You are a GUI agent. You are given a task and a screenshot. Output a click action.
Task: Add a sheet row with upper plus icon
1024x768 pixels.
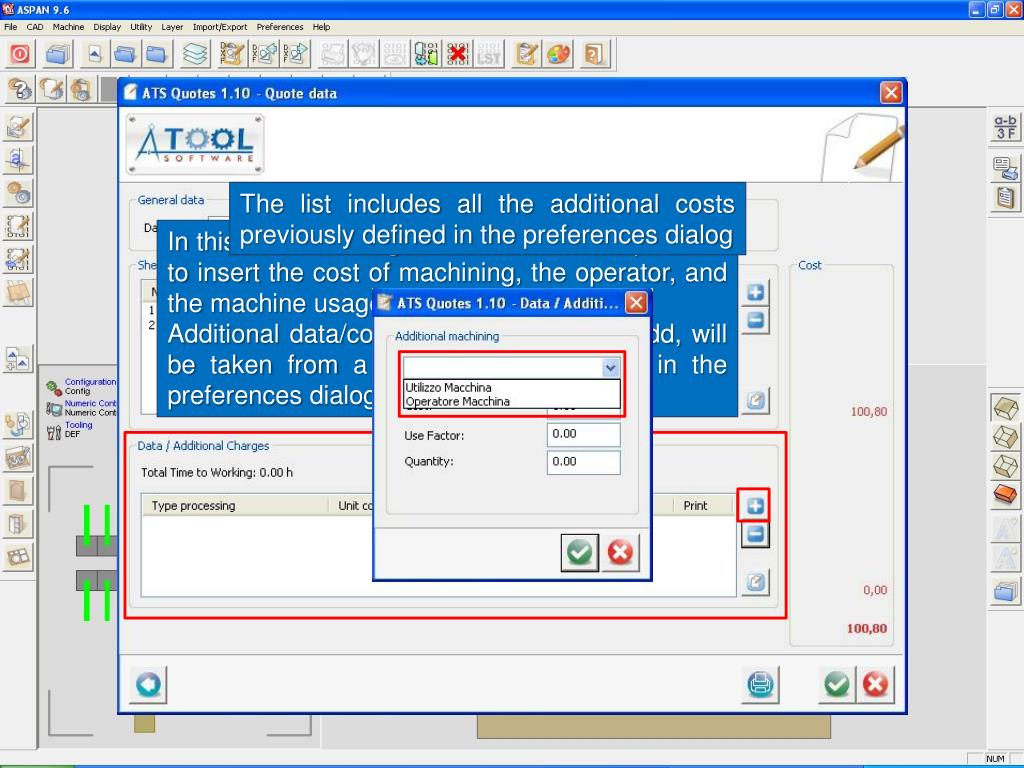pos(756,292)
